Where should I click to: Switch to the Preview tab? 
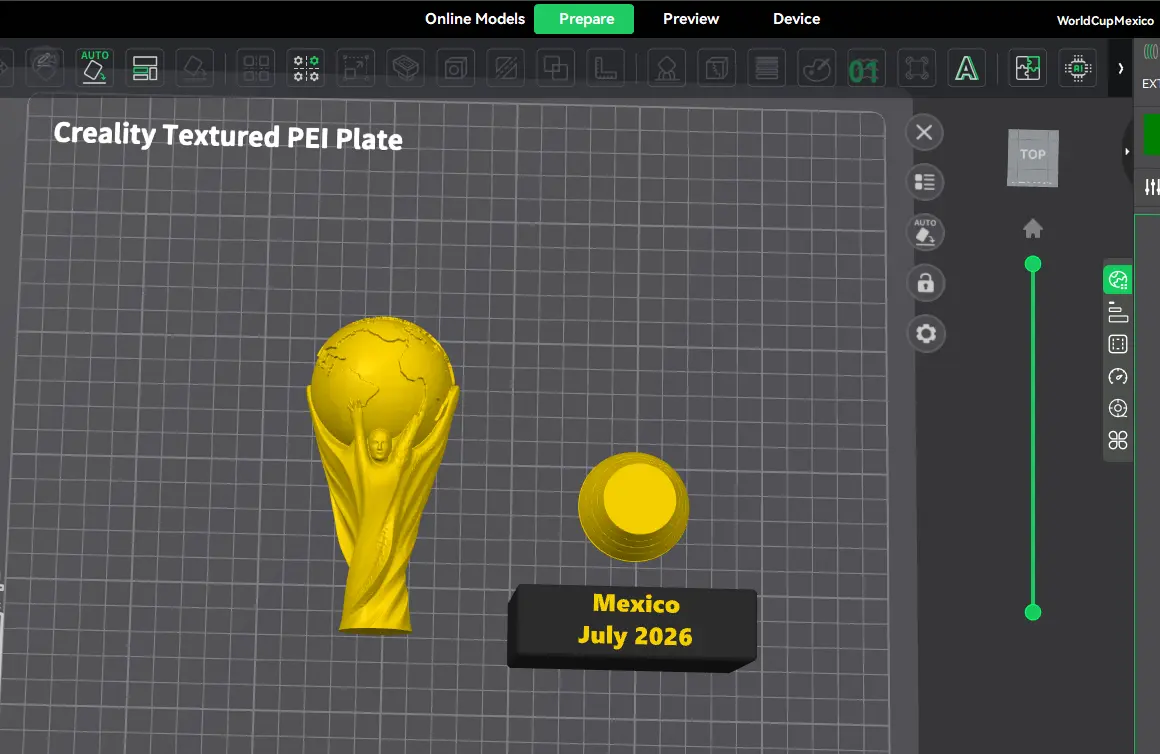(x=691, y=19)
